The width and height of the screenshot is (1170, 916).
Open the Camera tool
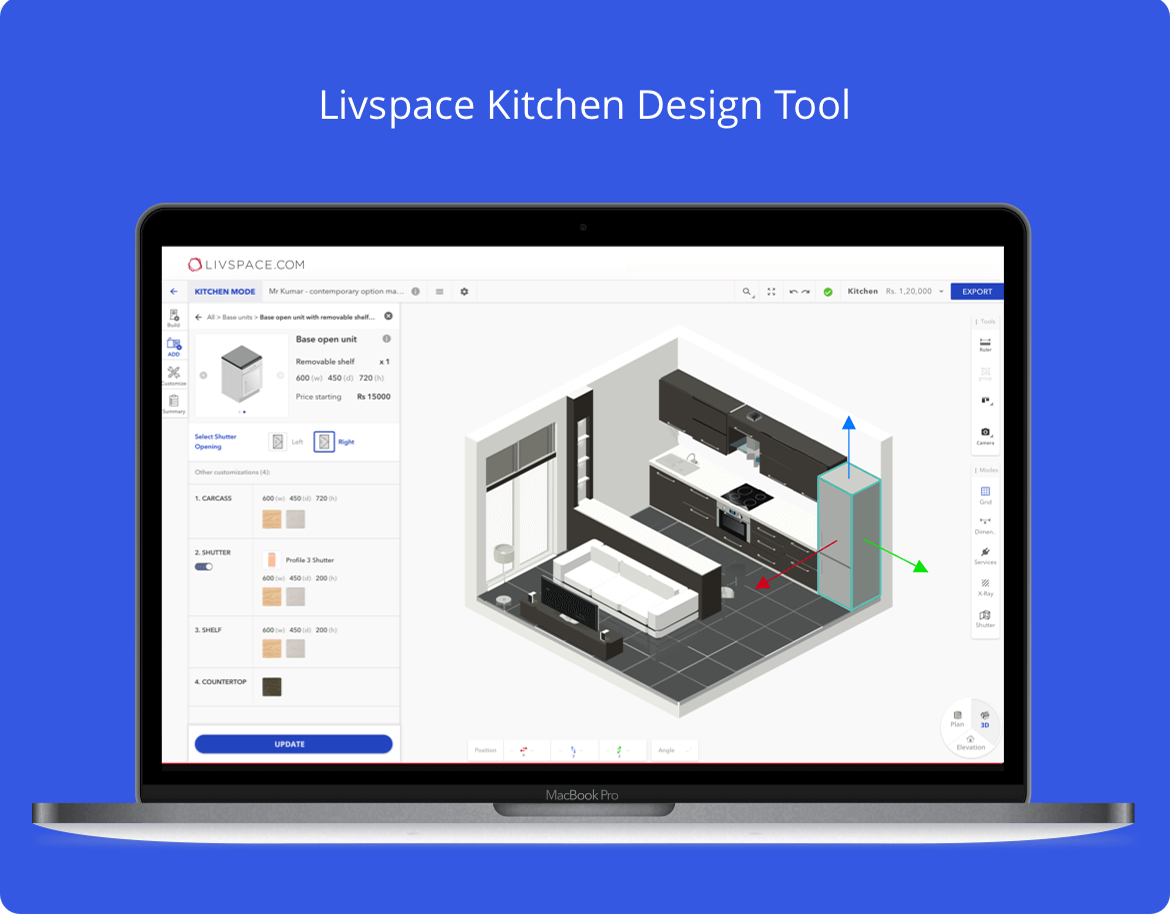coord(985,436)
